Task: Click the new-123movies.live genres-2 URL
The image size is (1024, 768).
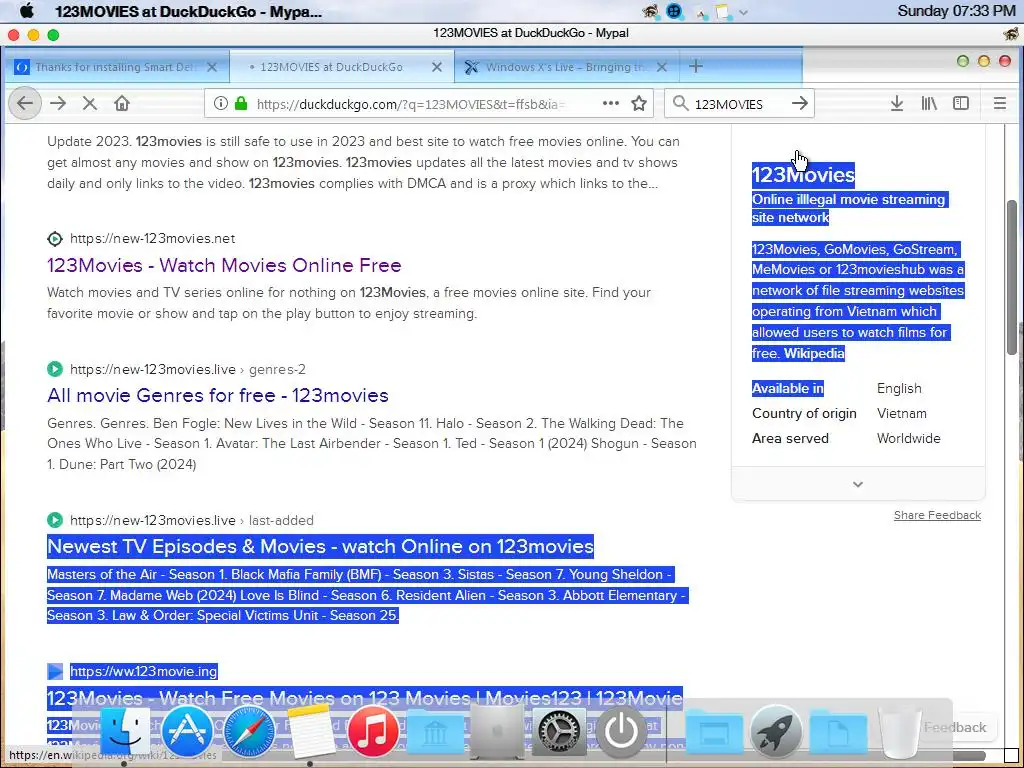Action: 187,369
